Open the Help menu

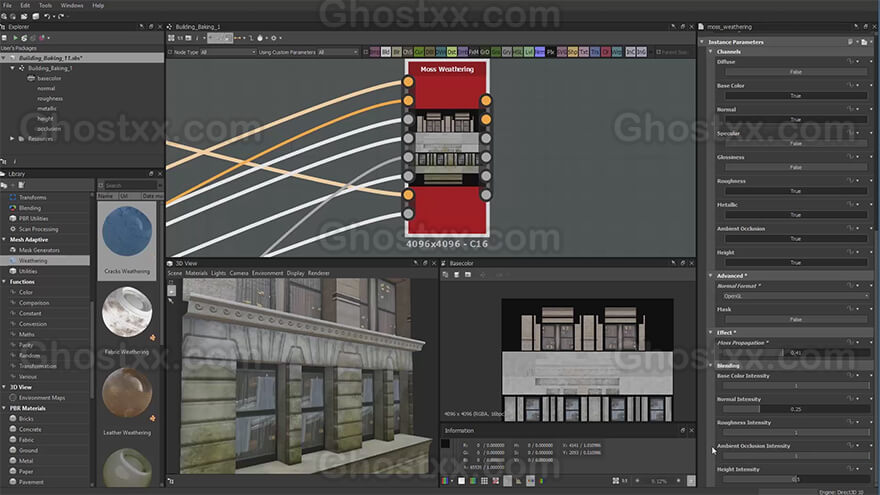coord(98,5)
